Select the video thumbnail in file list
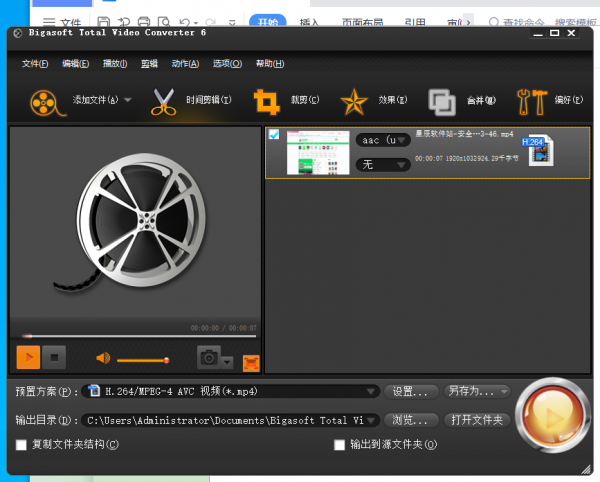This screenshot has width=600, height=482. tap(318, 153)
